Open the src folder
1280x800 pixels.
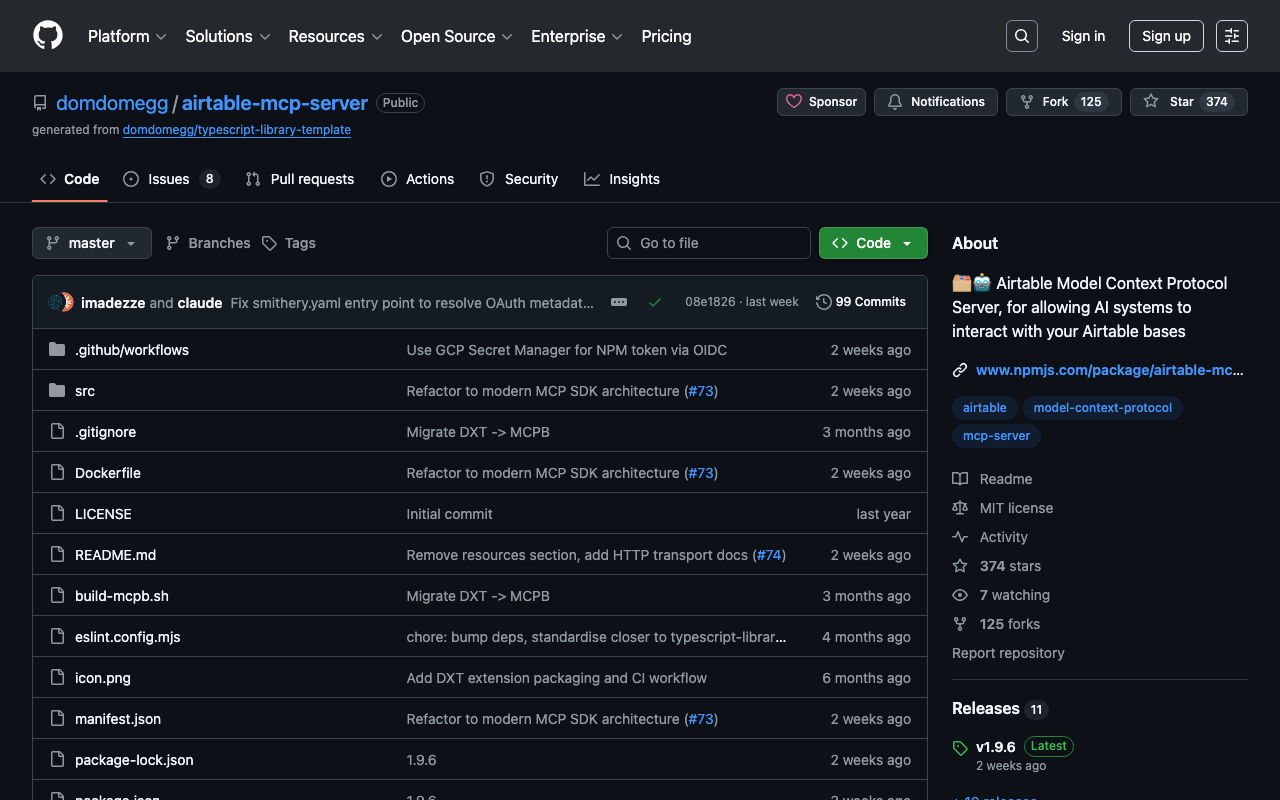click(85, 391)
